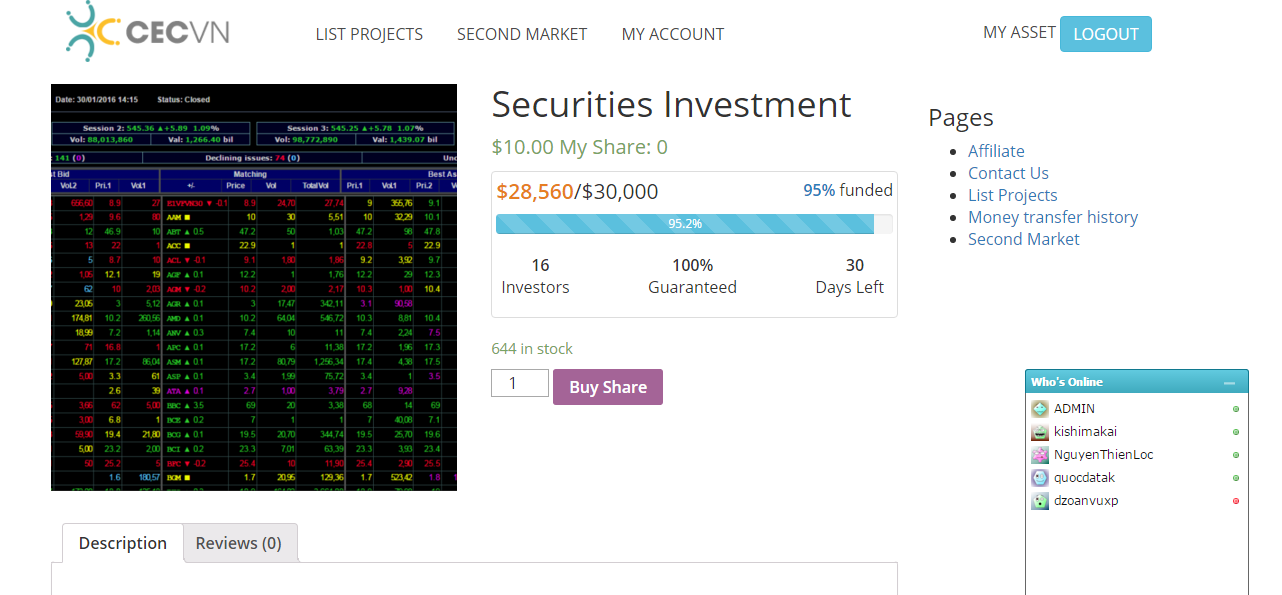The image size is (1282, 595).
Task: Open the My Account menu item
Action: (x=672, y=34)
